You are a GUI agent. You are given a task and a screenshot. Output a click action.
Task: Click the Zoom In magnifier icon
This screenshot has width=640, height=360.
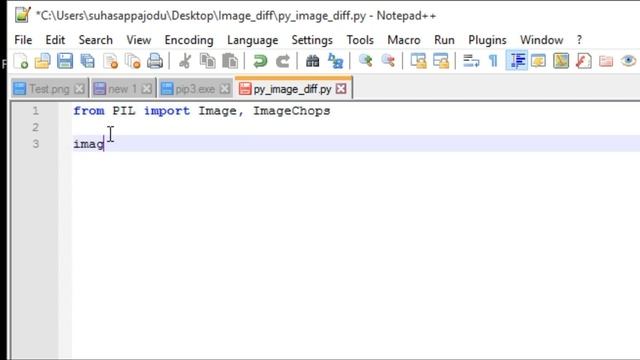[x=365, y=61]
